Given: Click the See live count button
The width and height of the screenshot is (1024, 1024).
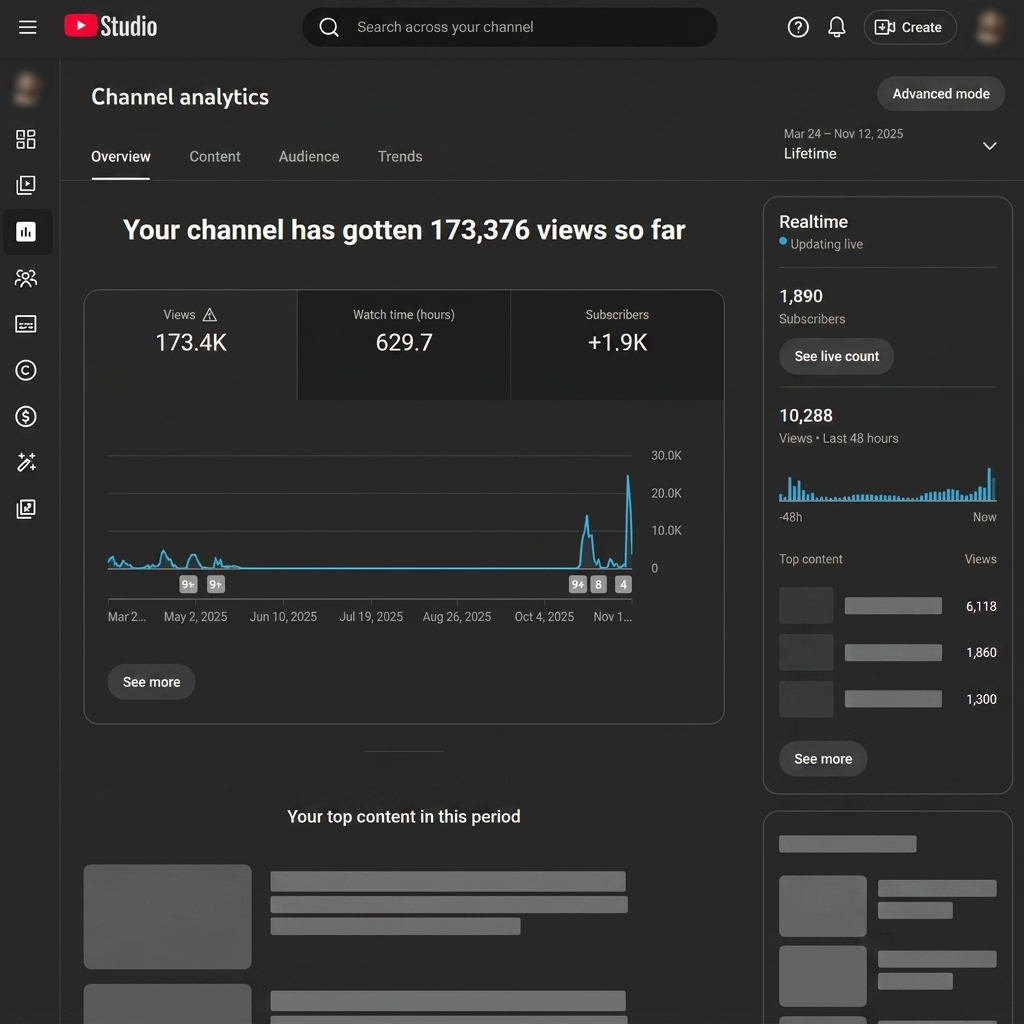Looking at the screenshot, I should pos(836,356).
